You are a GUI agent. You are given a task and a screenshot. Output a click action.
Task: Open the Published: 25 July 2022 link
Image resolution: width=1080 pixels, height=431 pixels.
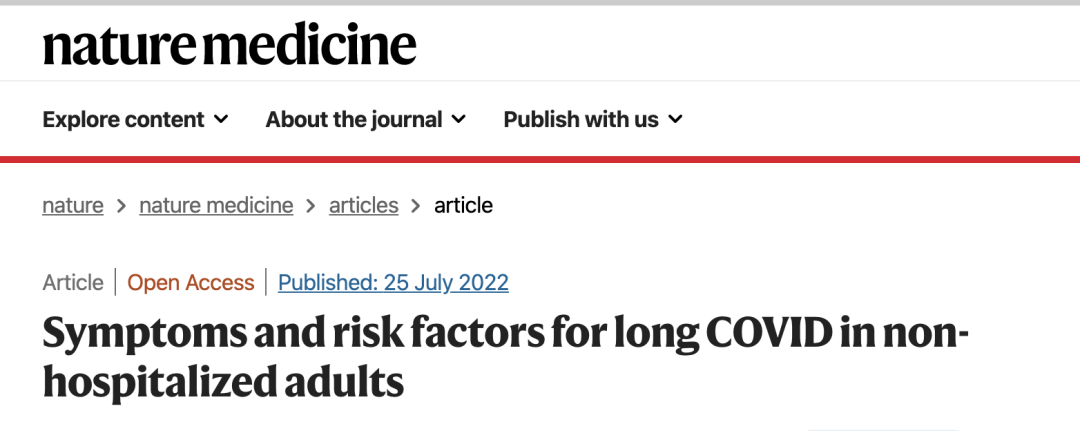point(393,283)
